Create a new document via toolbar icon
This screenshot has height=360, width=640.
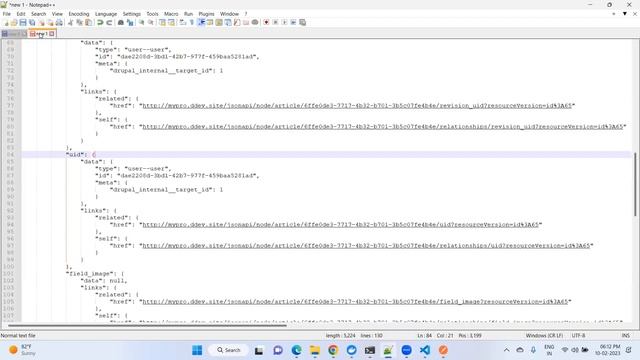click(x=6, y=22)
